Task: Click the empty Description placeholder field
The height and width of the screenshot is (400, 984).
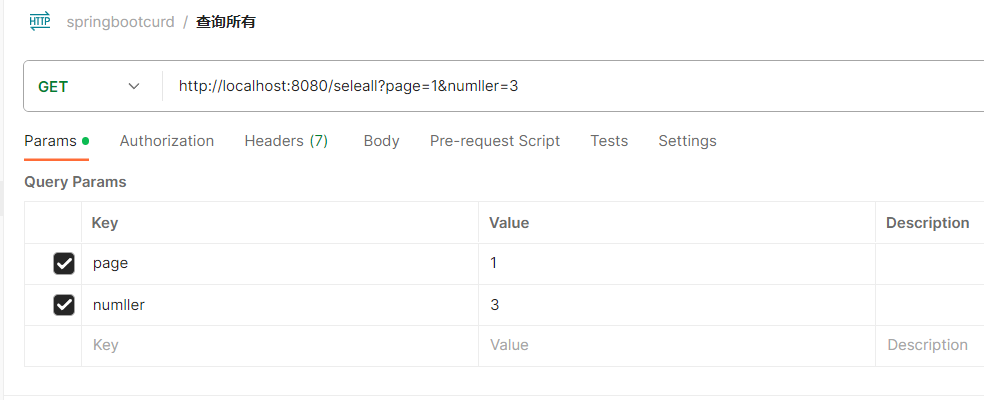Action: 930,345
